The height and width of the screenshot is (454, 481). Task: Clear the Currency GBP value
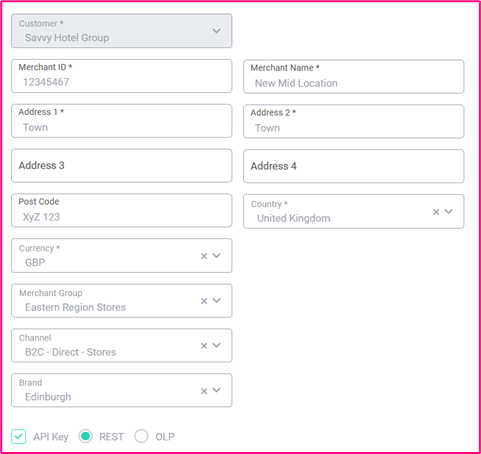point(204,256)
